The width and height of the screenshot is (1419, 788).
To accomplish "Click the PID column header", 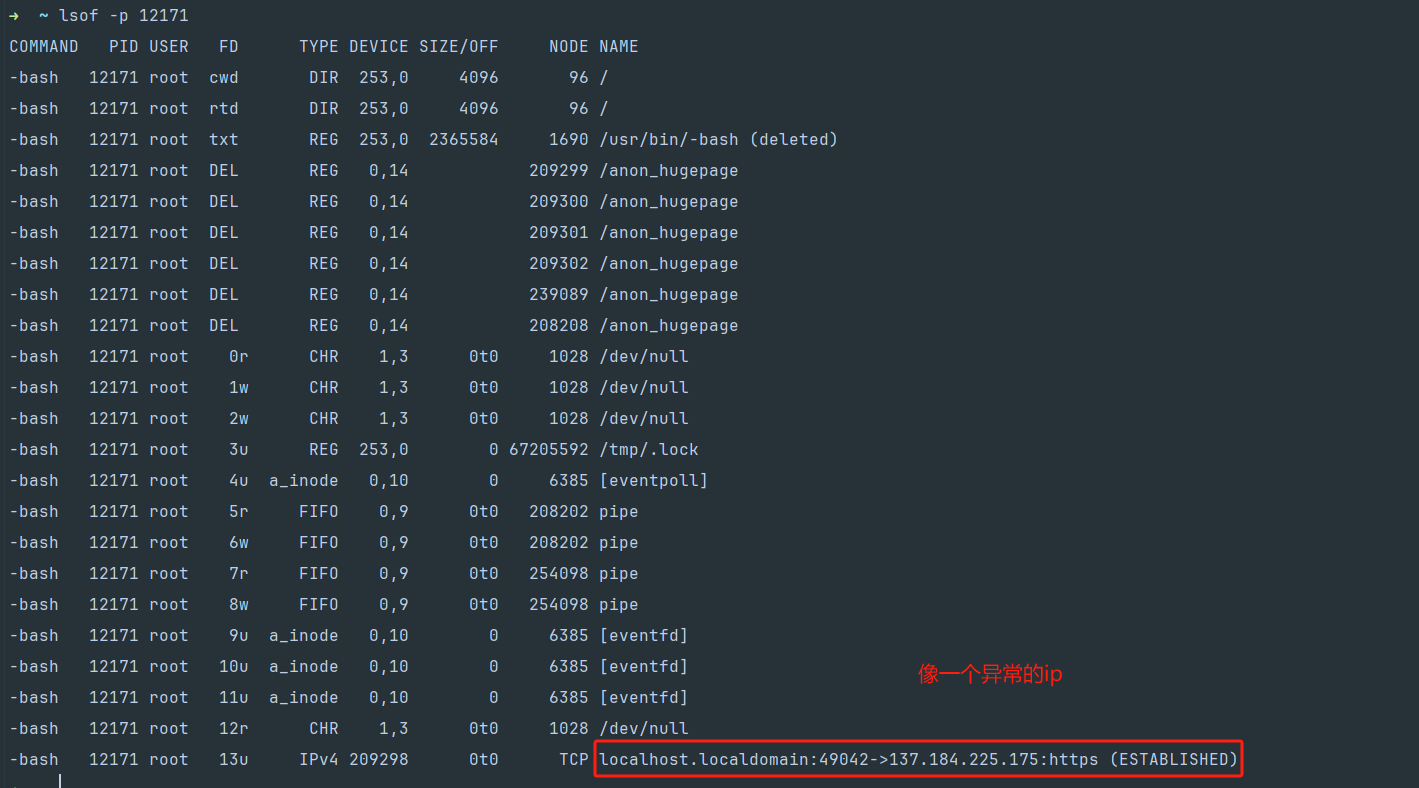I will coord(124,47).
